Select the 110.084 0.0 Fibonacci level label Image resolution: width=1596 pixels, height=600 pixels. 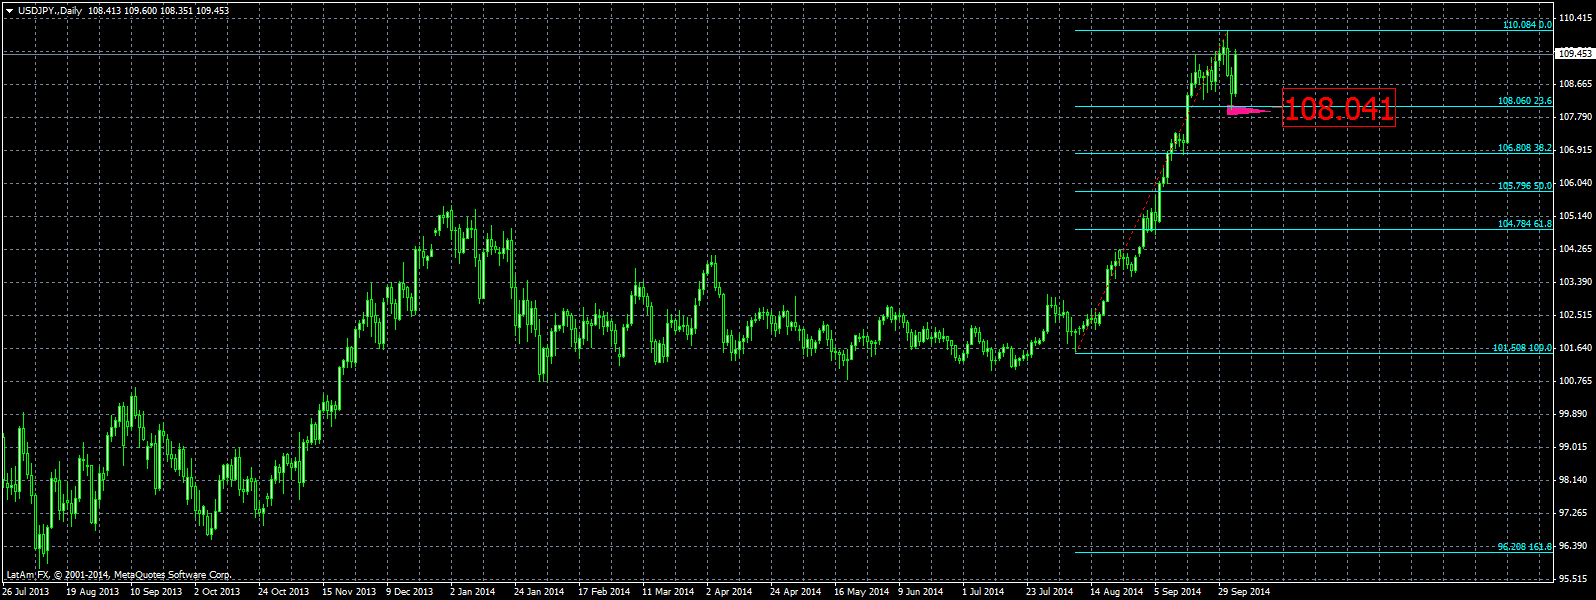pos(1526,24)
